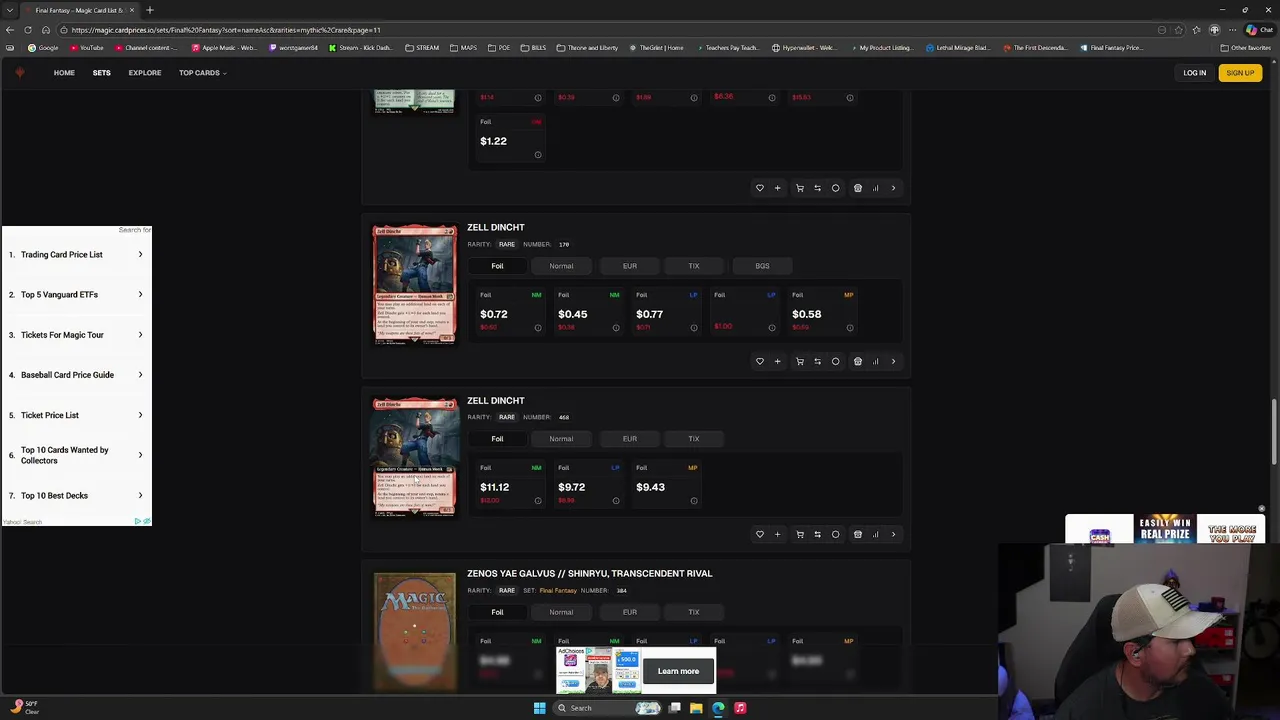This screenshot has height=720, width=1280.
Task: Click cart icon for Zell Dincht #468
Action: click(799, 534)
